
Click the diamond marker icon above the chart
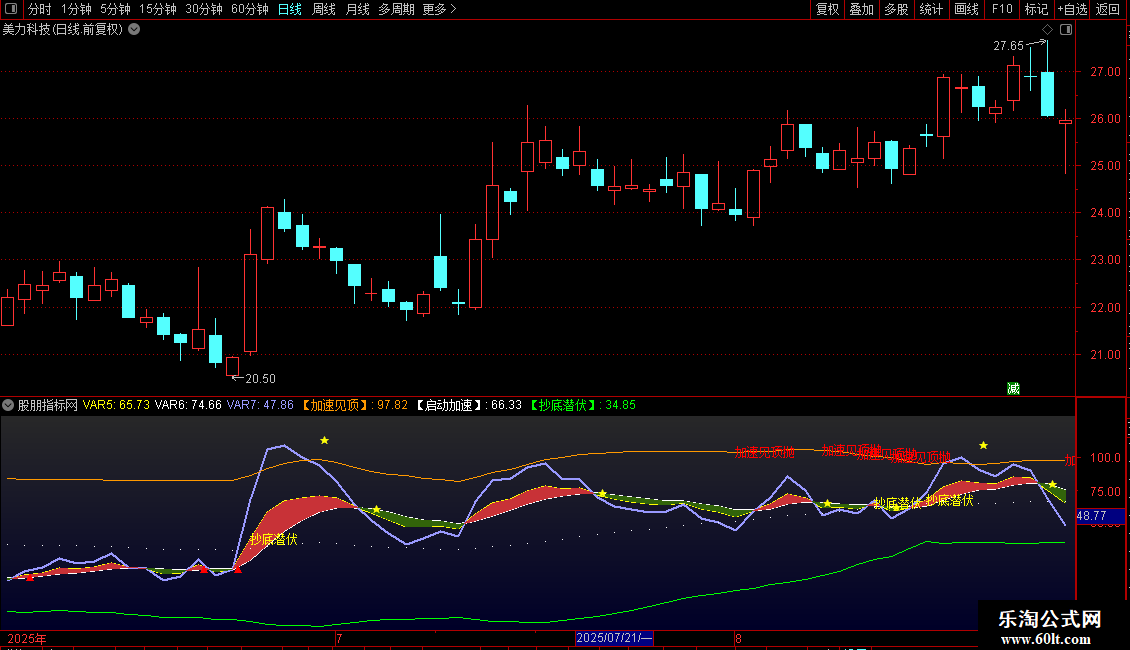click(x=1047, y=30)
